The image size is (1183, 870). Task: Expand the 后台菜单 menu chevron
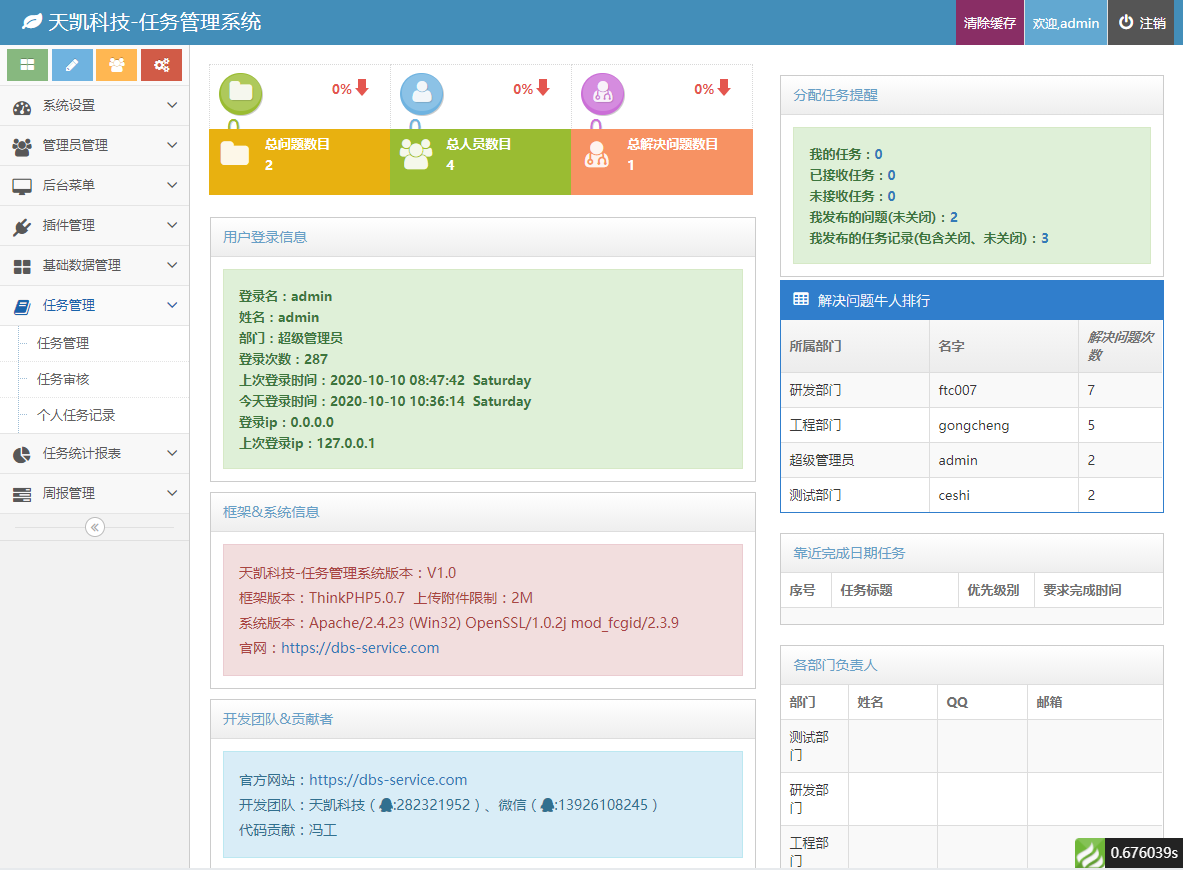172,185
